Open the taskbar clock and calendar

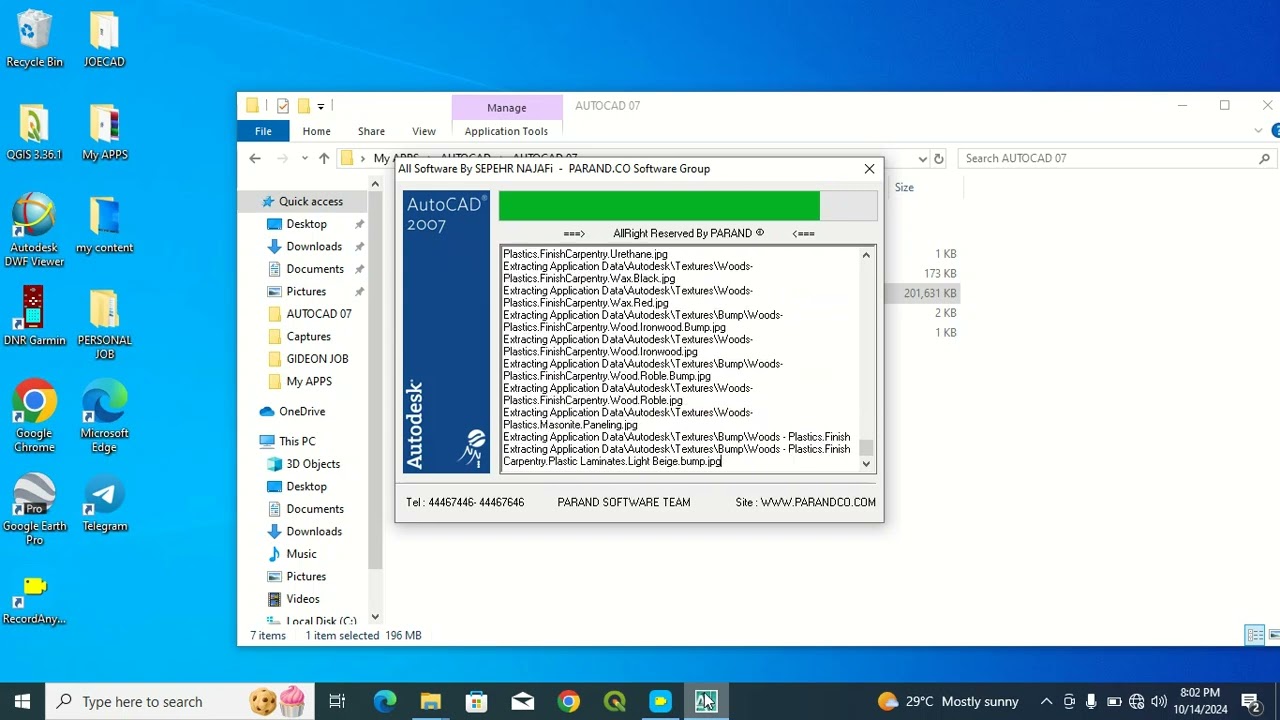coord(1198,701)
